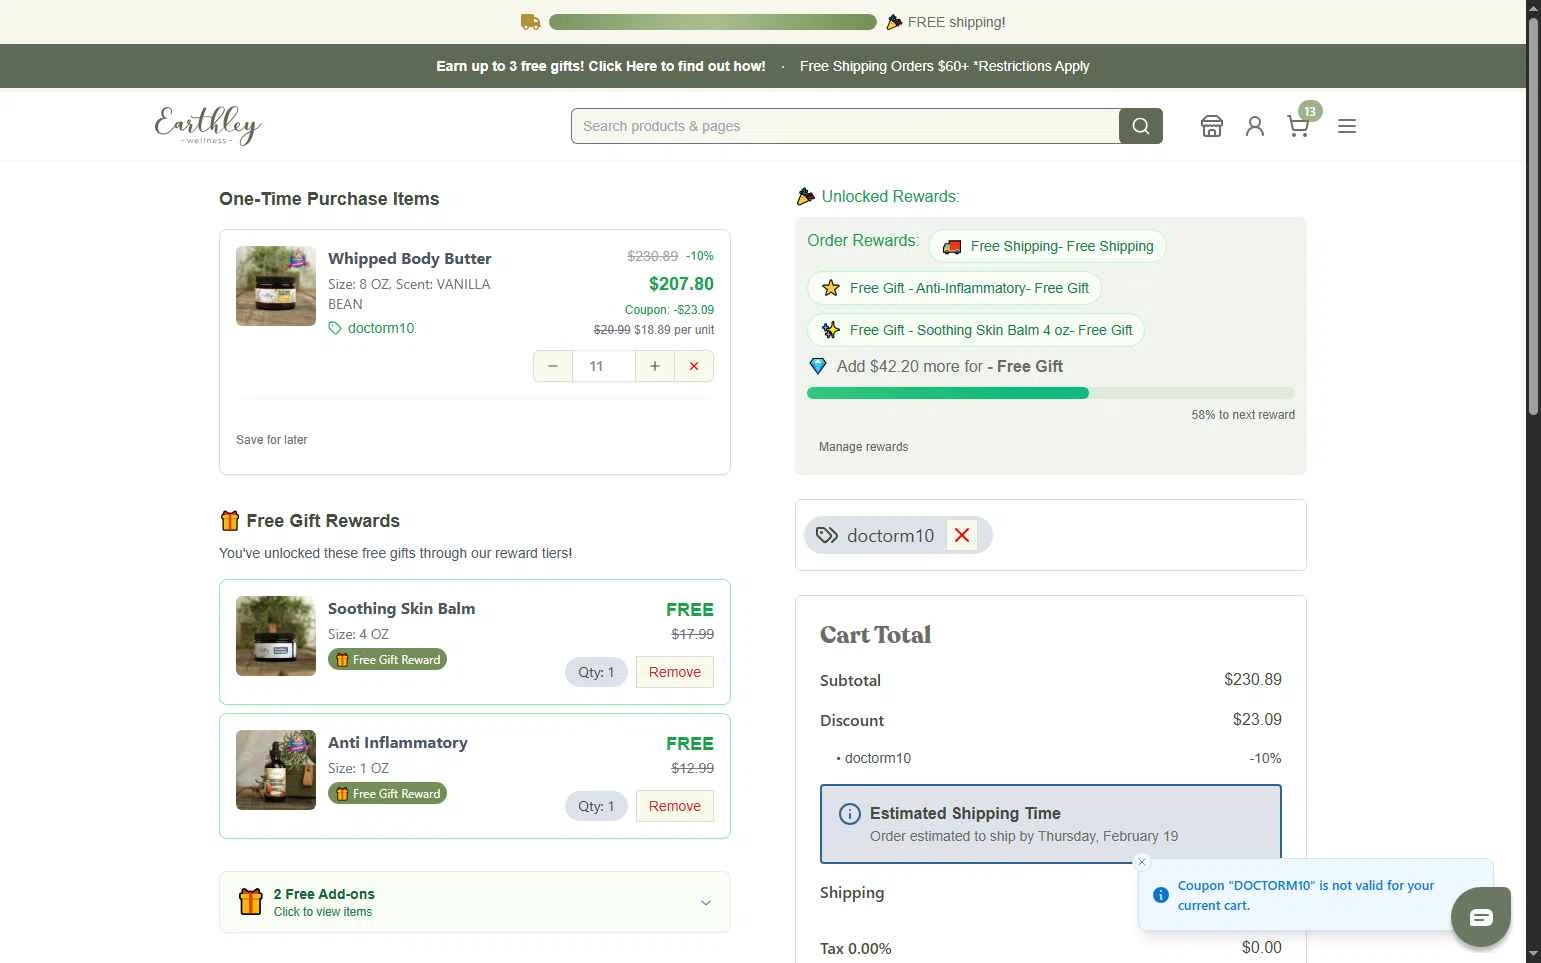Viewport: 1541px width, 963px height.
Task: Click the doctorm10 tag icon under product
Action: click(x=335, y=328)
